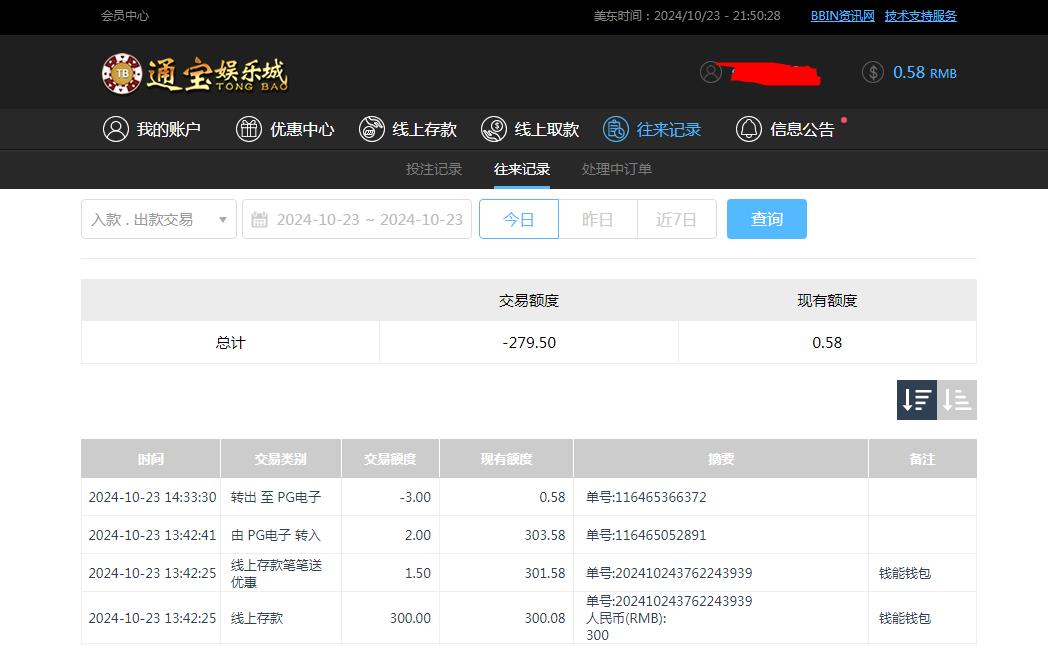Click the ascending sort icon above the table

click(956, 399)
